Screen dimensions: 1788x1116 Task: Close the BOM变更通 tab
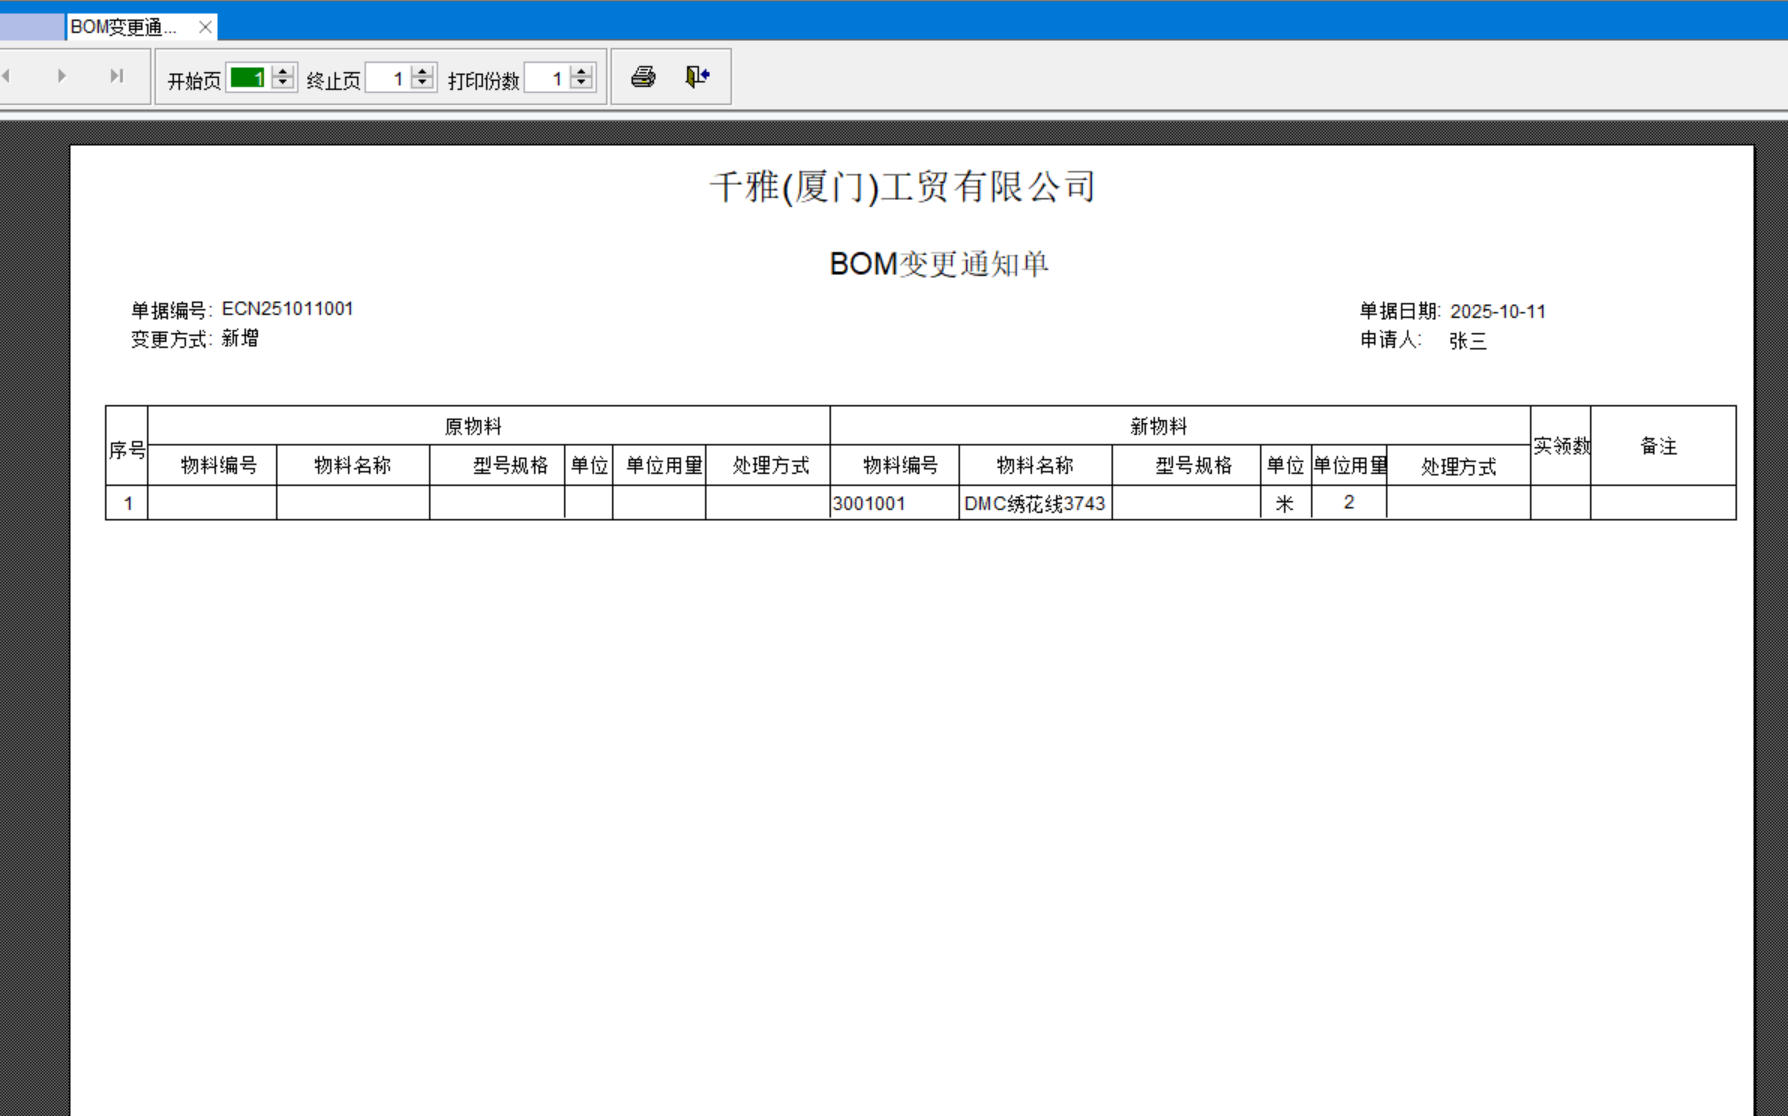click(205, 27)
